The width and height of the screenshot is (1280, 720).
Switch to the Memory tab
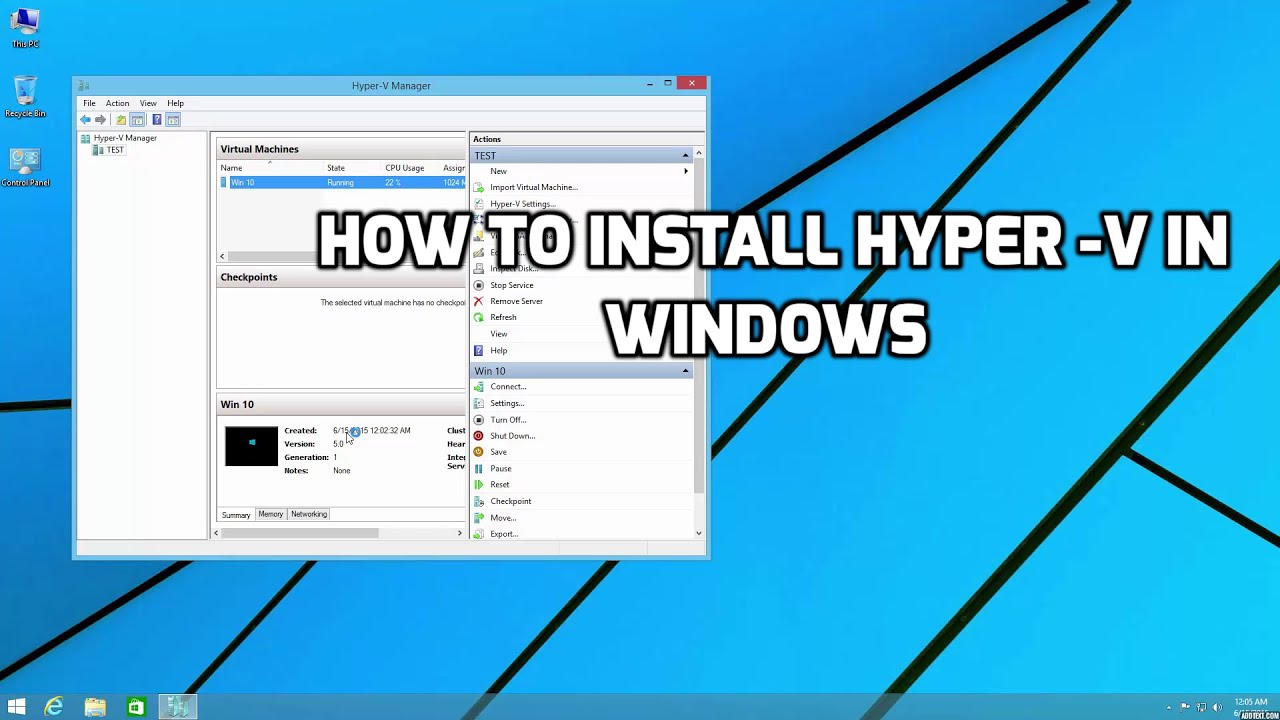[270, 514]
